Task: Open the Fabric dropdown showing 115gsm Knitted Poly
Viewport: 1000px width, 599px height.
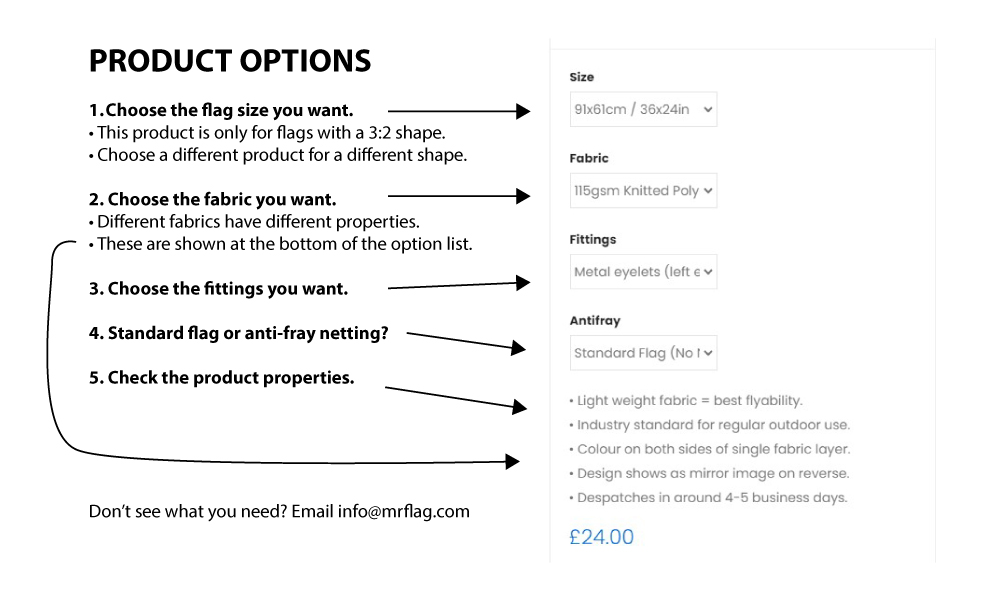Action: pyautogui.click(x=643, y=190)
